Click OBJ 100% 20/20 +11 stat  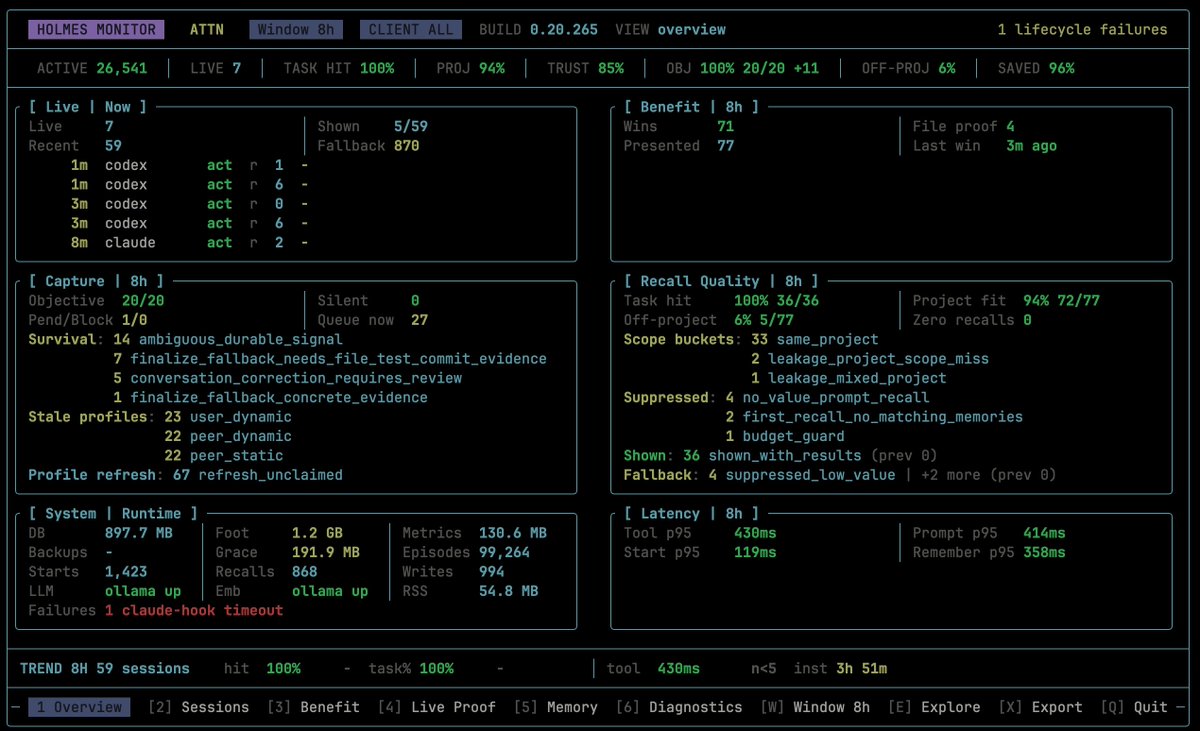click(x=743, y=69)
